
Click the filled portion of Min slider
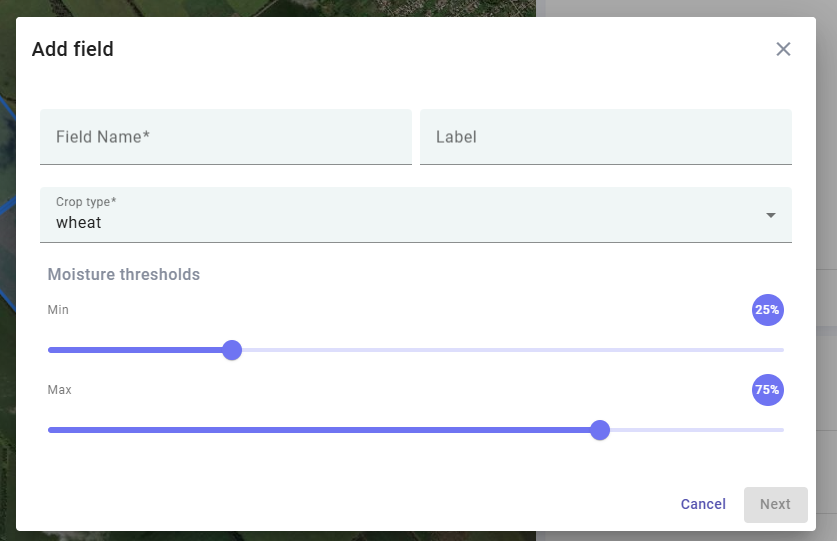pos(140,350)
